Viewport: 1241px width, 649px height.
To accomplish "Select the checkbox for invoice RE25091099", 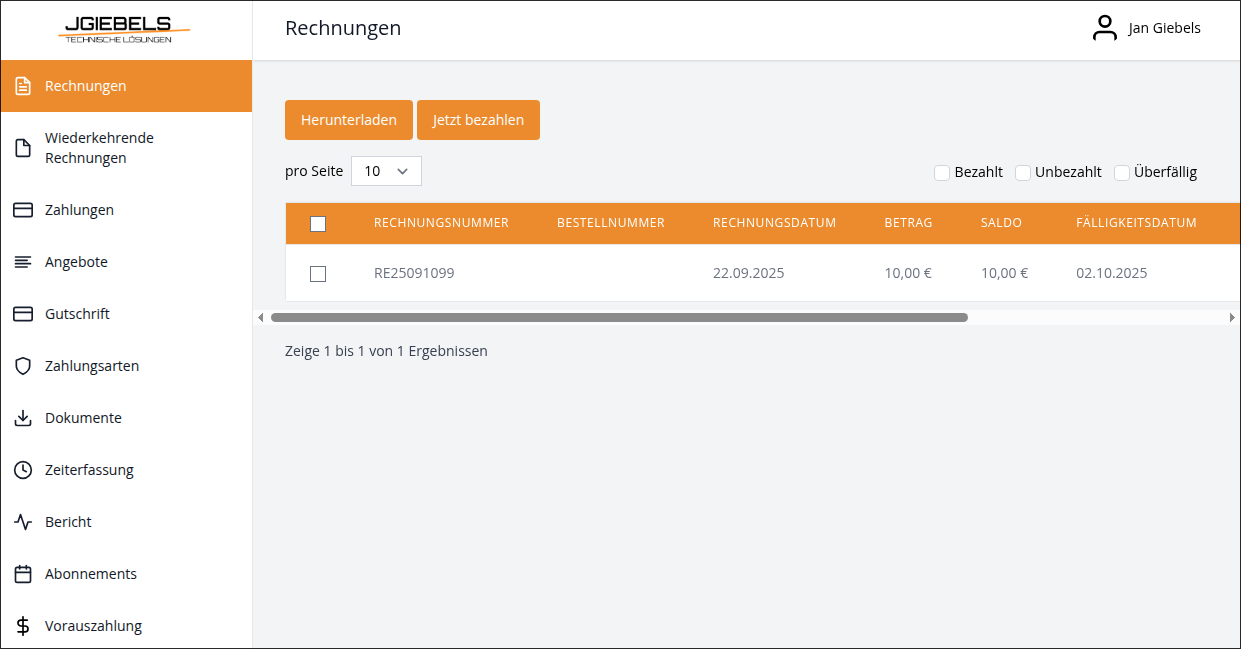I will click(x=319, y=273).
